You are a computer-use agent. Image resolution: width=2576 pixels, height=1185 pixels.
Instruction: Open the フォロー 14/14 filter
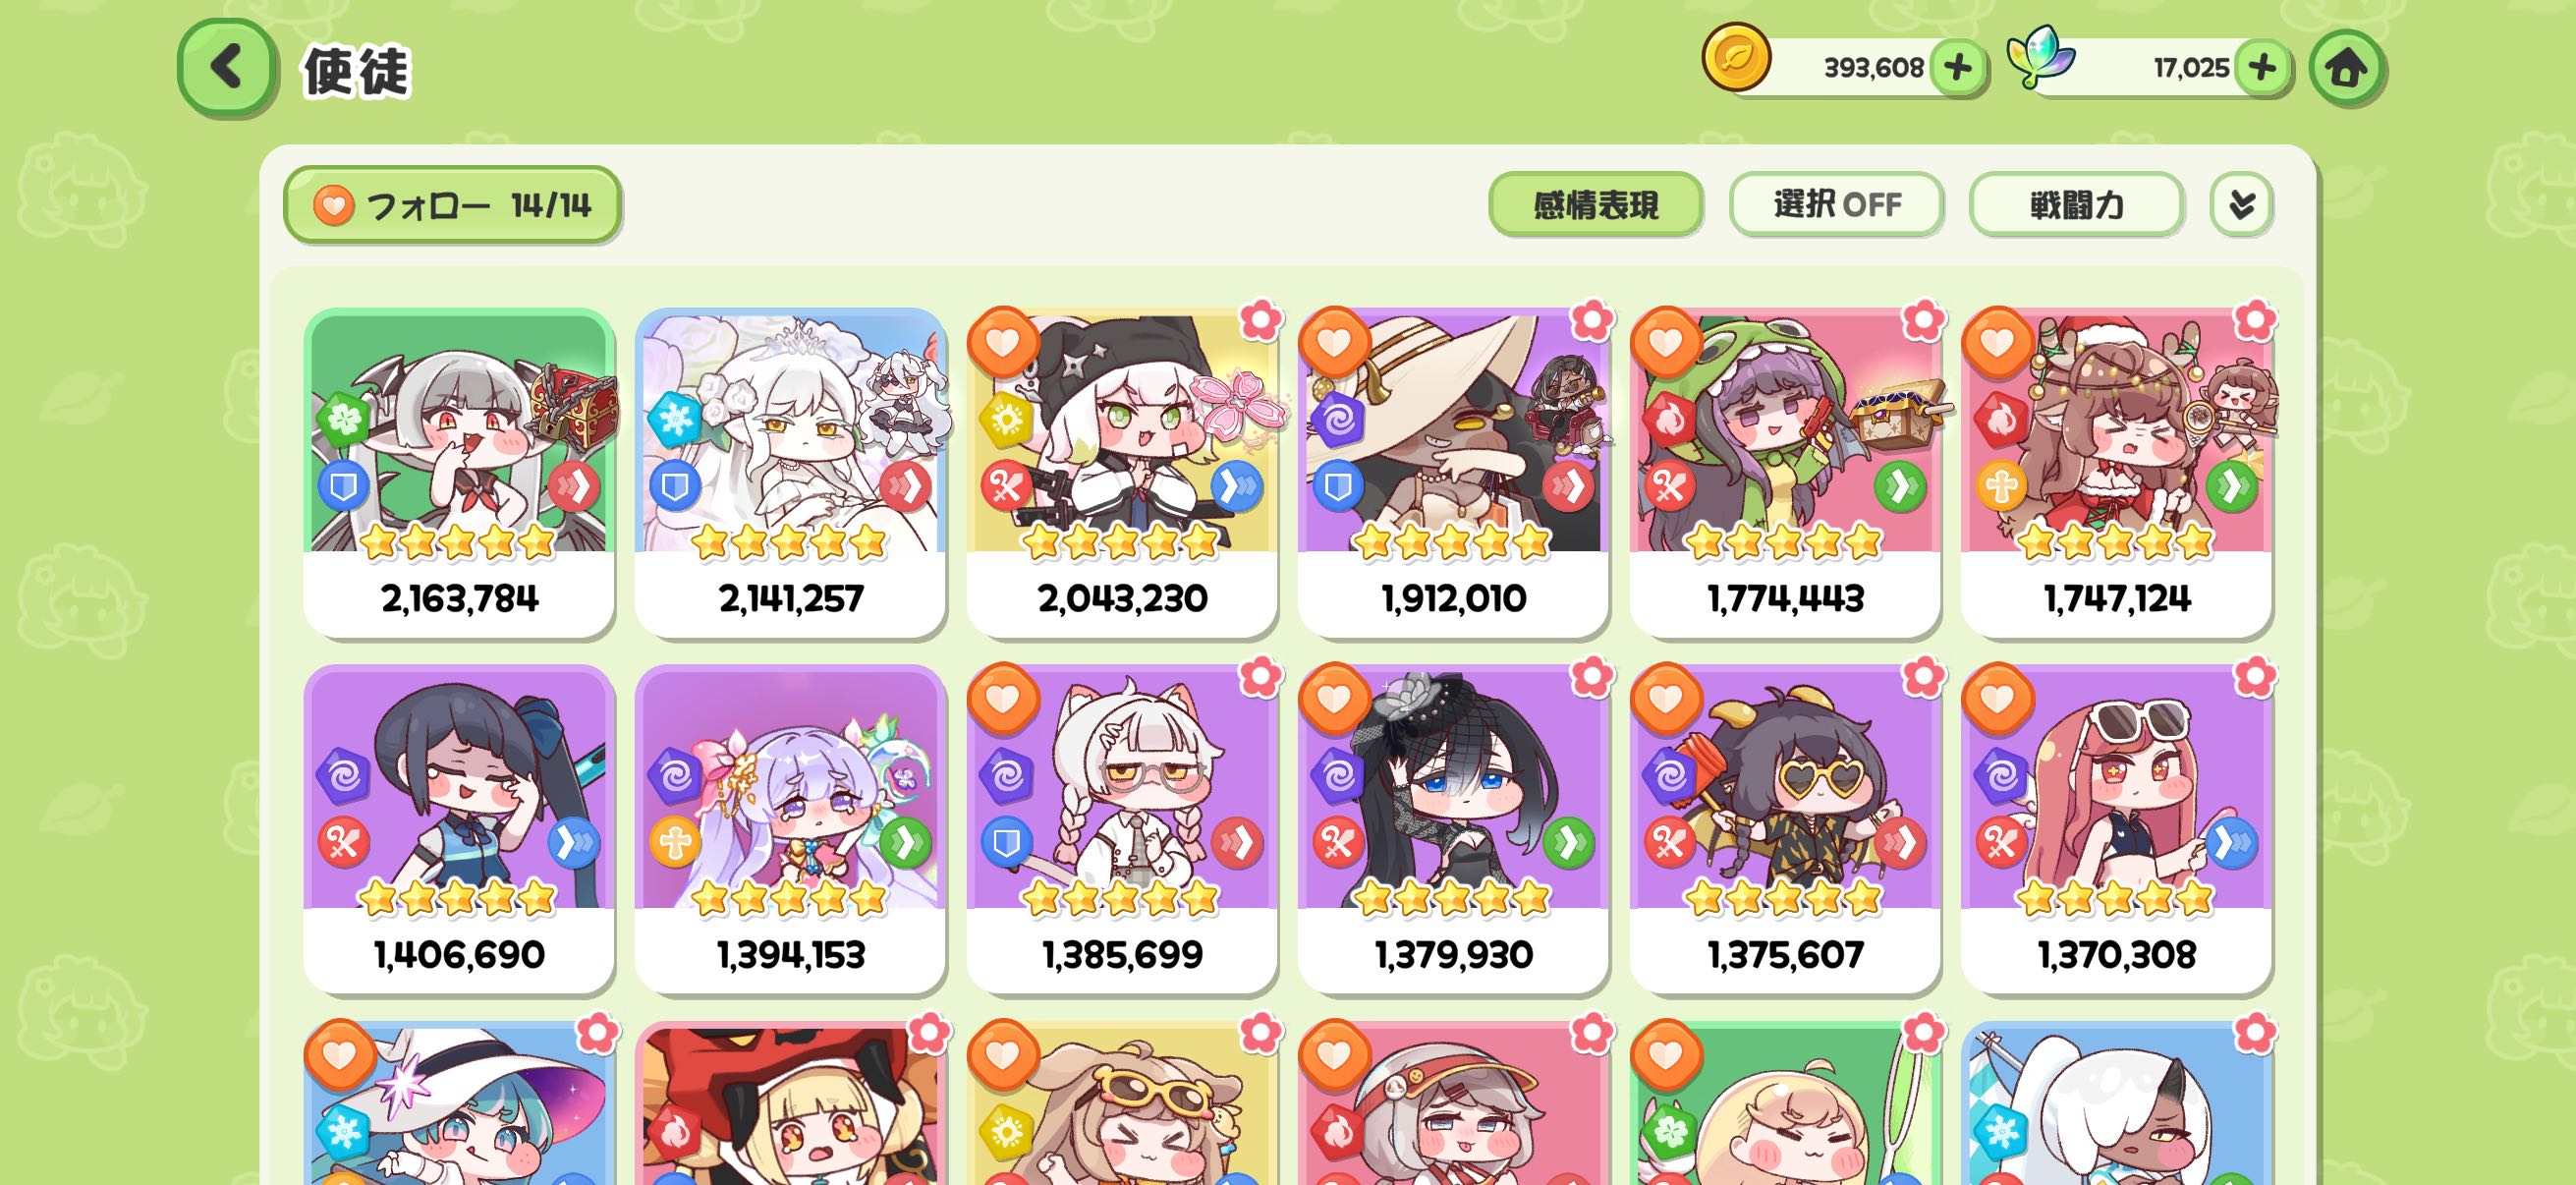tap(452, 205)
